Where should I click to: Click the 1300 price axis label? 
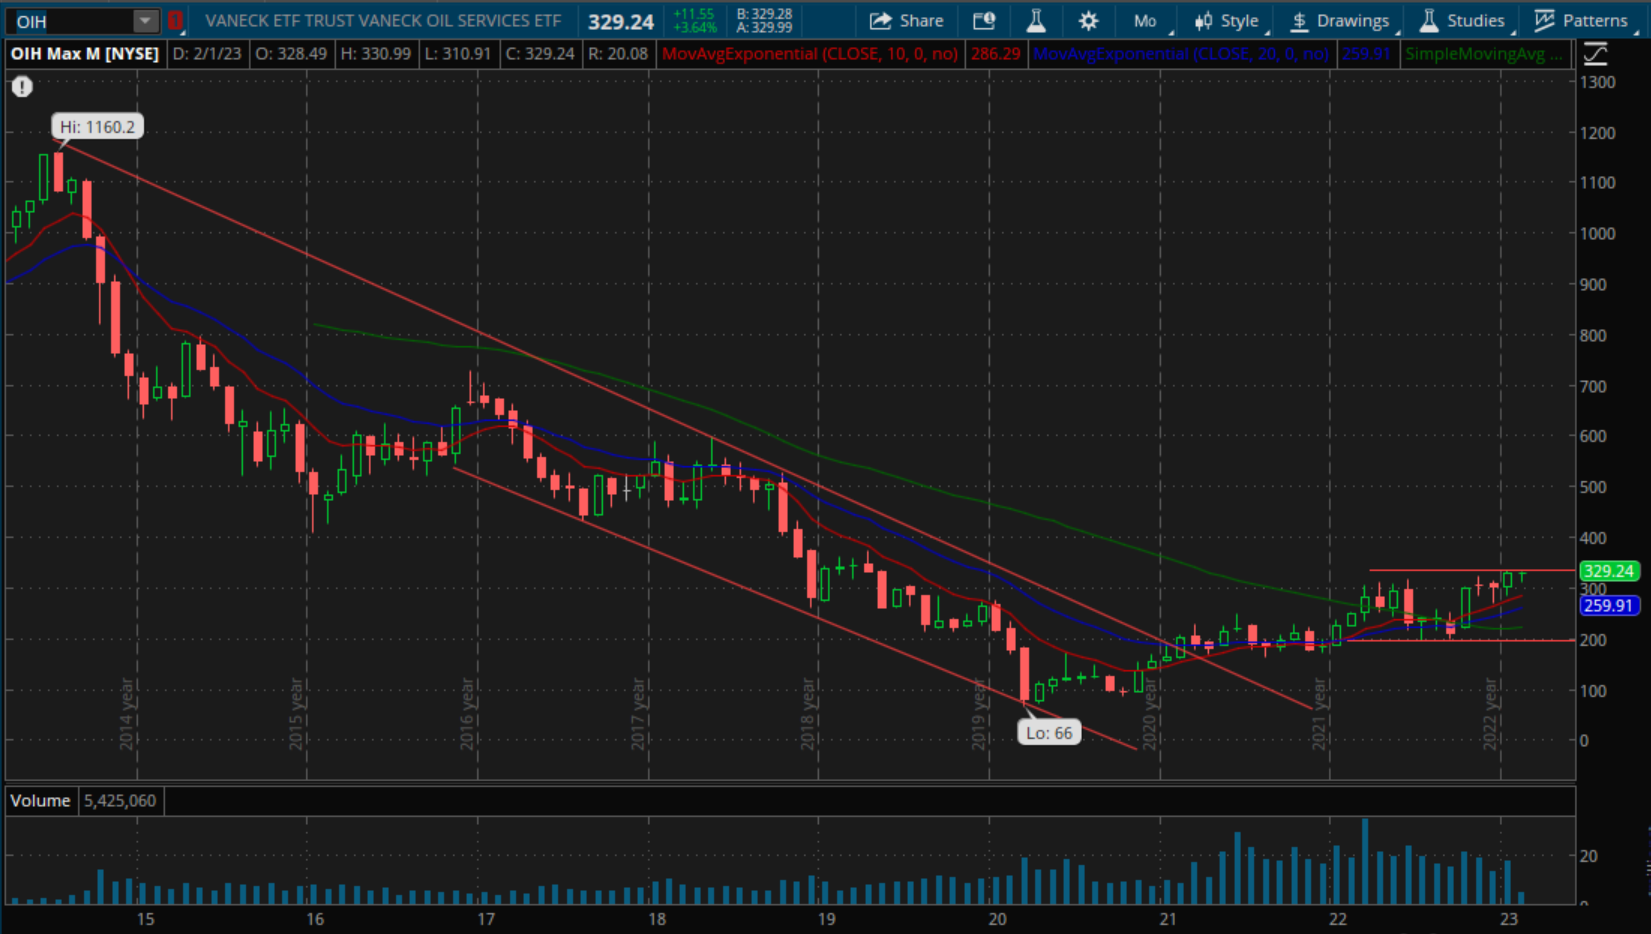point(1598,82)
